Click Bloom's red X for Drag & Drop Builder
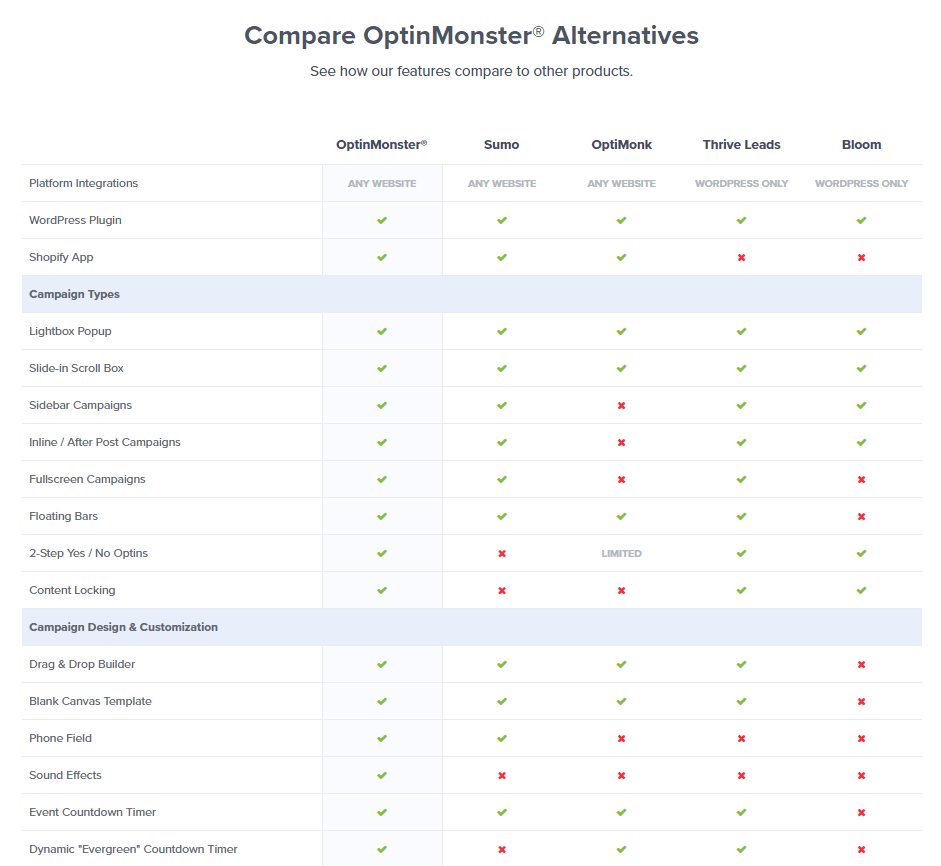Viewport: 941px width, 866px height. tap(861, 665)
